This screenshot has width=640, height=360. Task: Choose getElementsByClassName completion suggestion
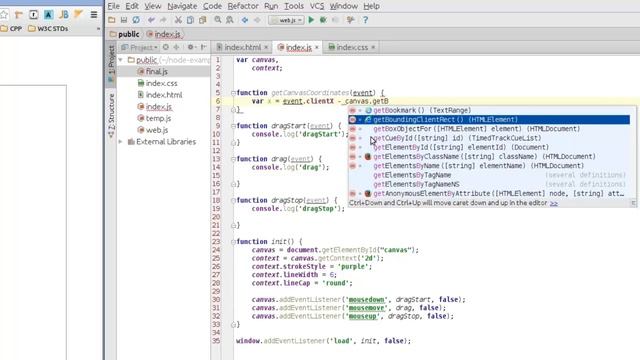point(489,157)
